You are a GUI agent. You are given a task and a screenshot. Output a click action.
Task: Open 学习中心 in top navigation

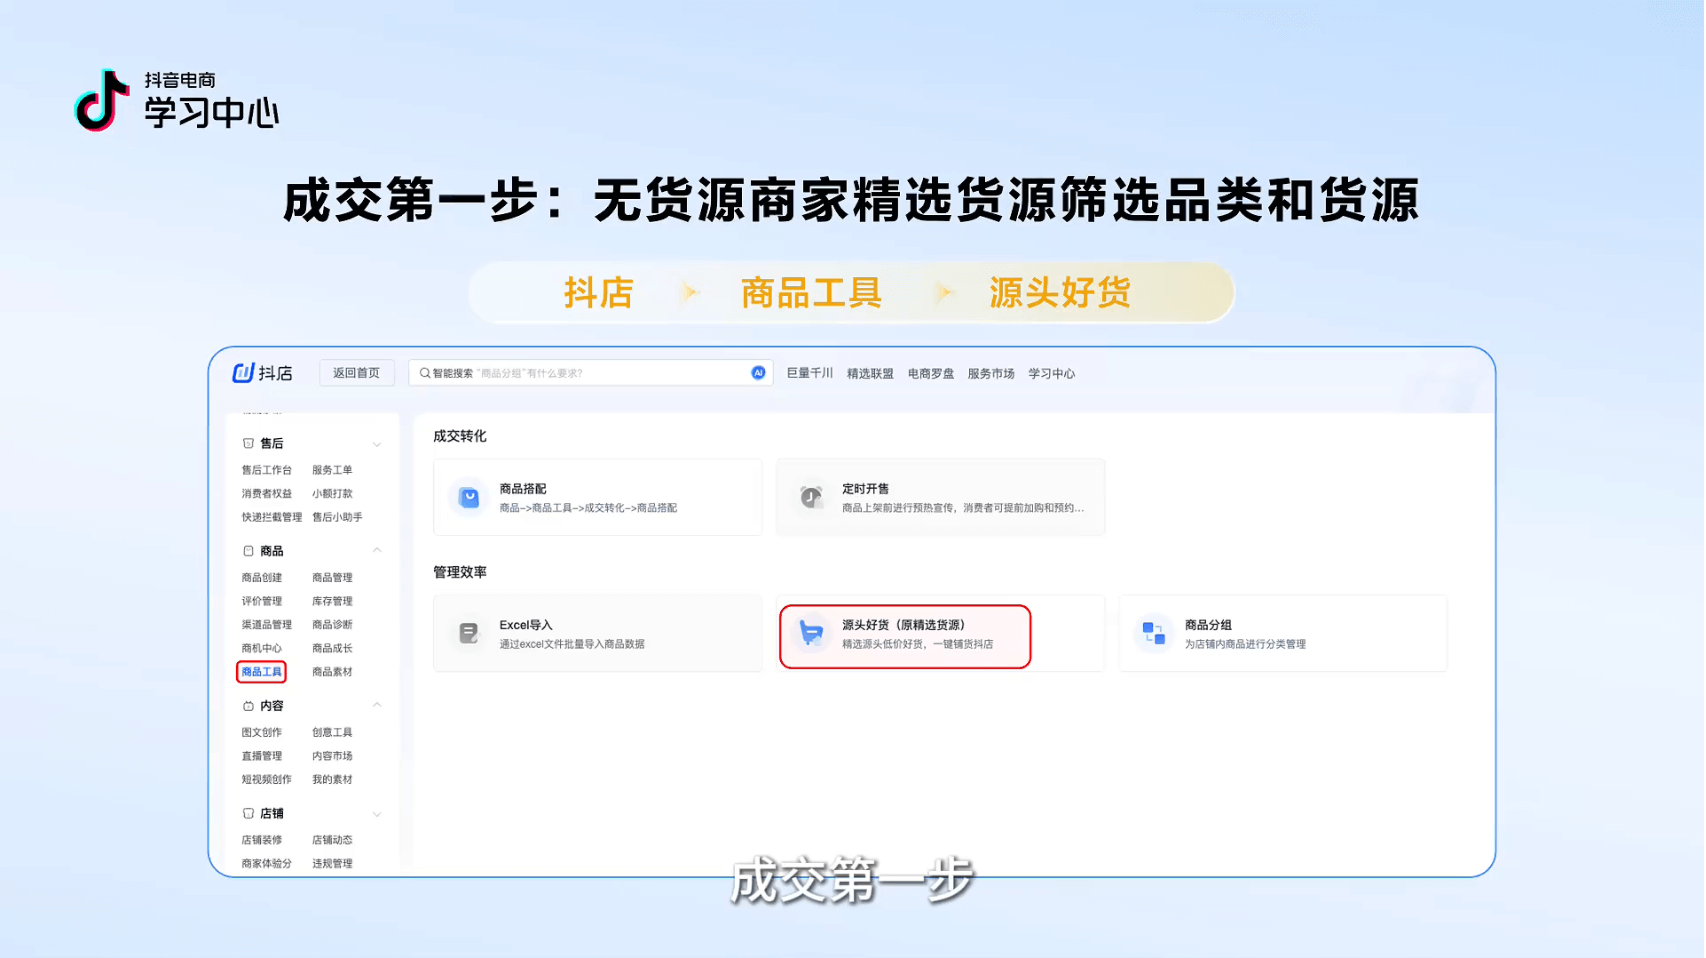click(x=1051, y=373)
